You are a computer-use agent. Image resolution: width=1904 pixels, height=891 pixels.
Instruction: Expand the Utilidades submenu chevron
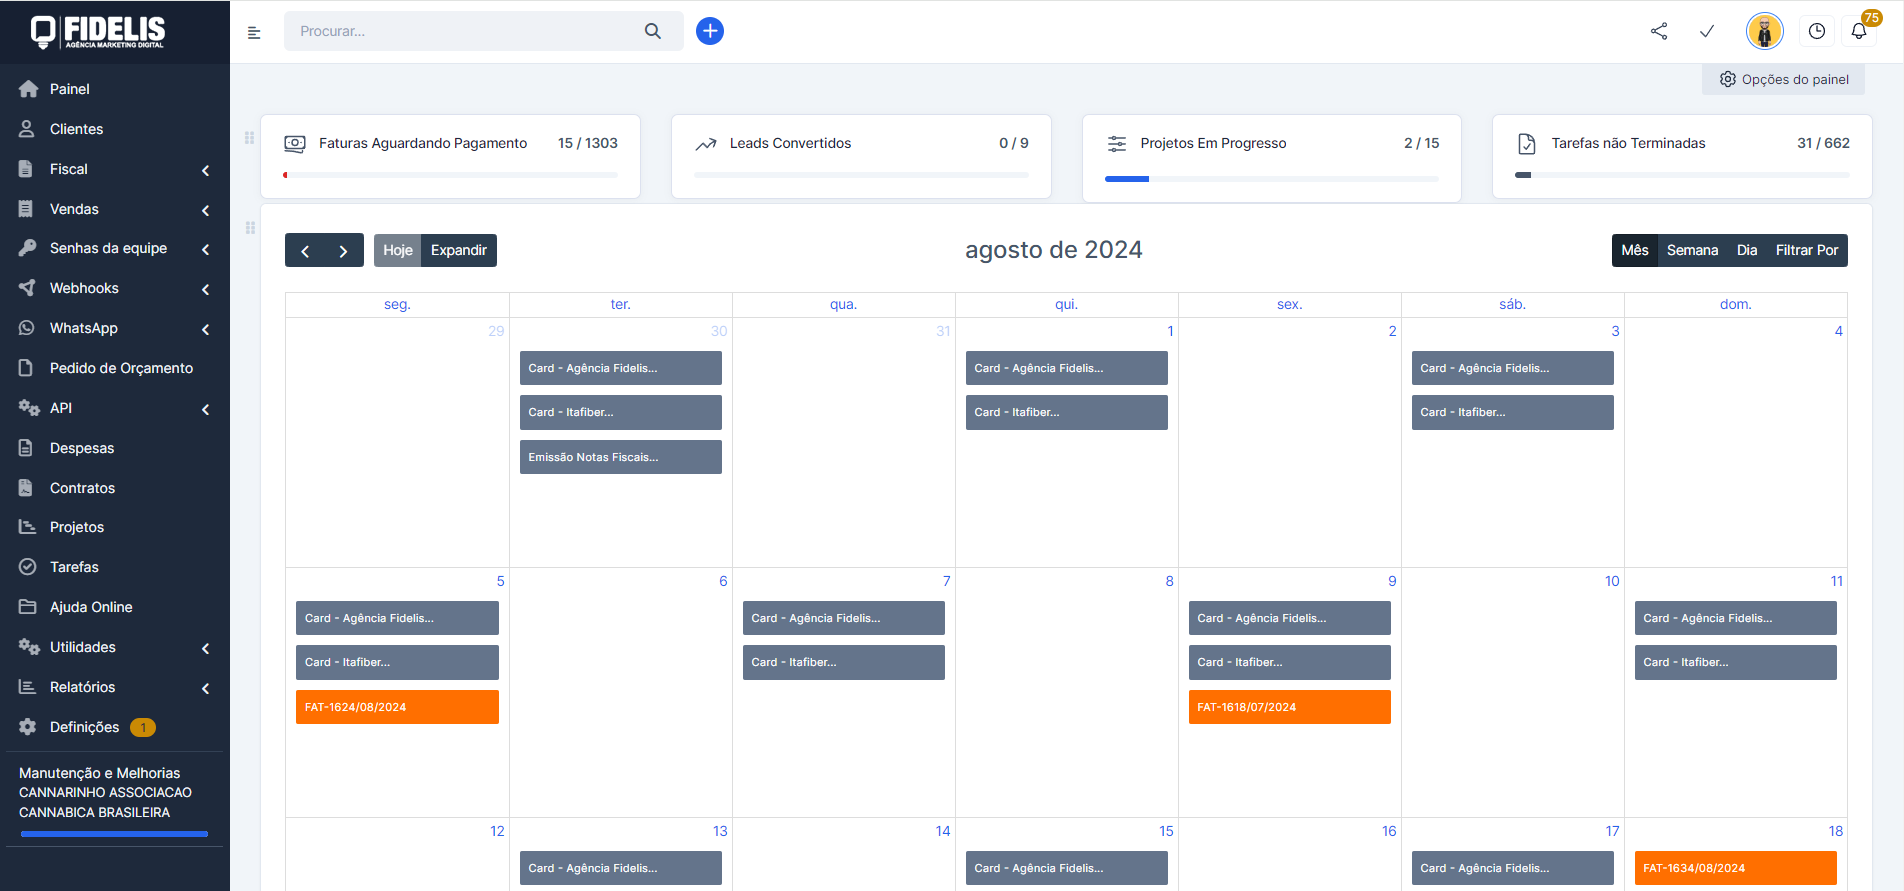point(205,648)
